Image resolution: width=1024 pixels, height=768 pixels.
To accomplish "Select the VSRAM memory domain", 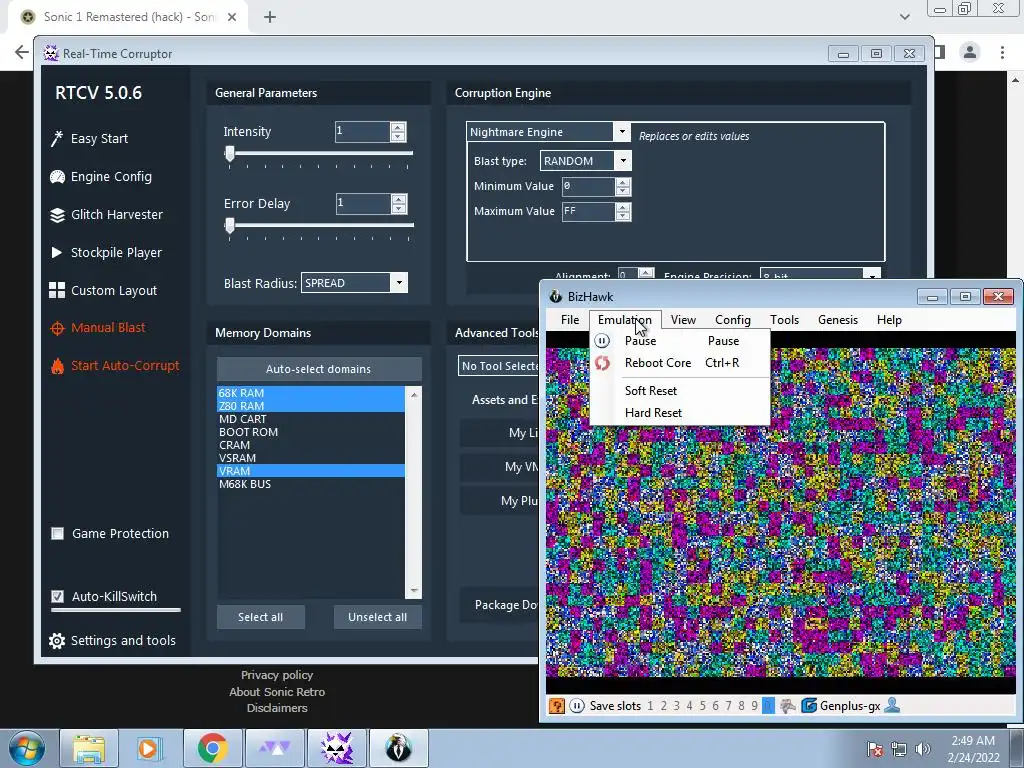I will point(311,458).
